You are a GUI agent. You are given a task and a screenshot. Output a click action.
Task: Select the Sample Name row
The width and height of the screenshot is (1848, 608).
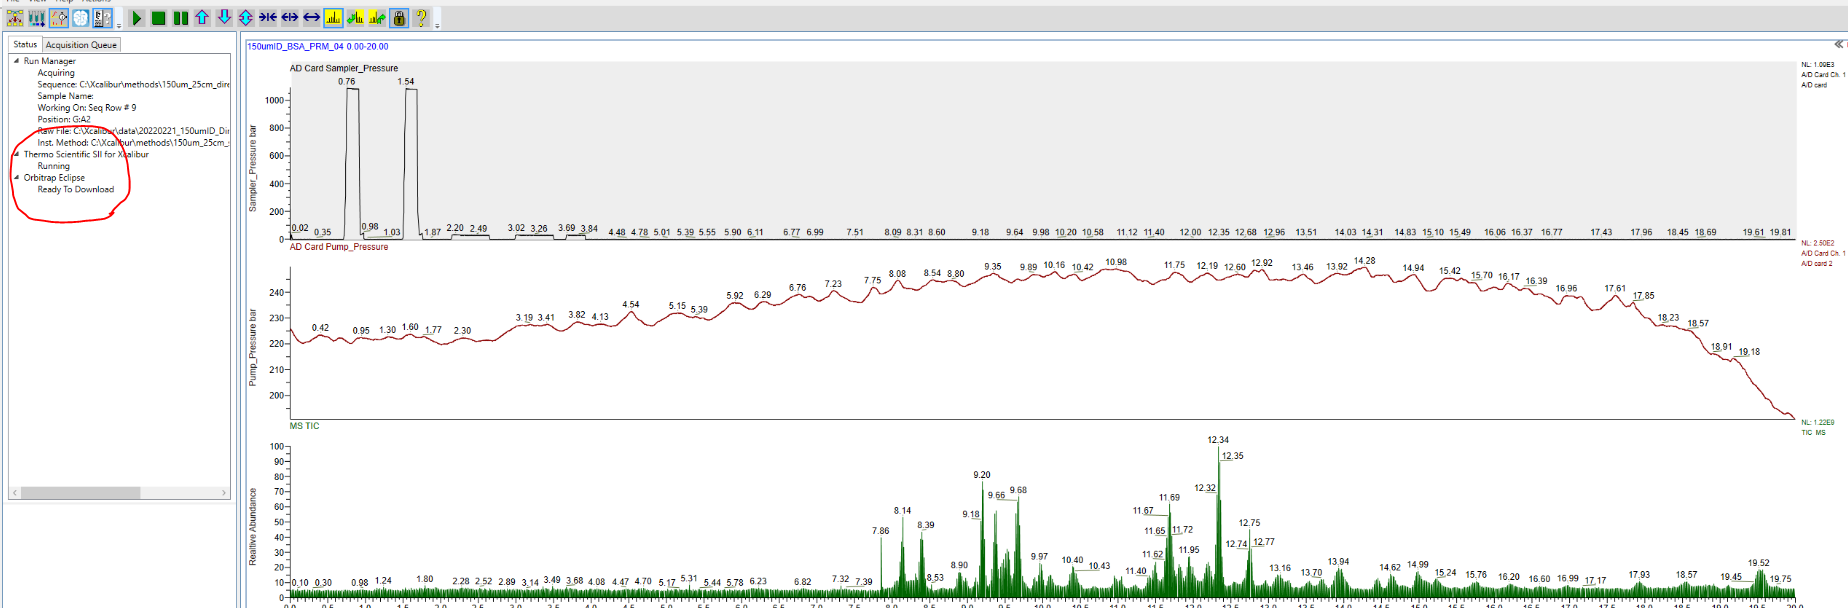pyautogui.click(x=65, y=96)
